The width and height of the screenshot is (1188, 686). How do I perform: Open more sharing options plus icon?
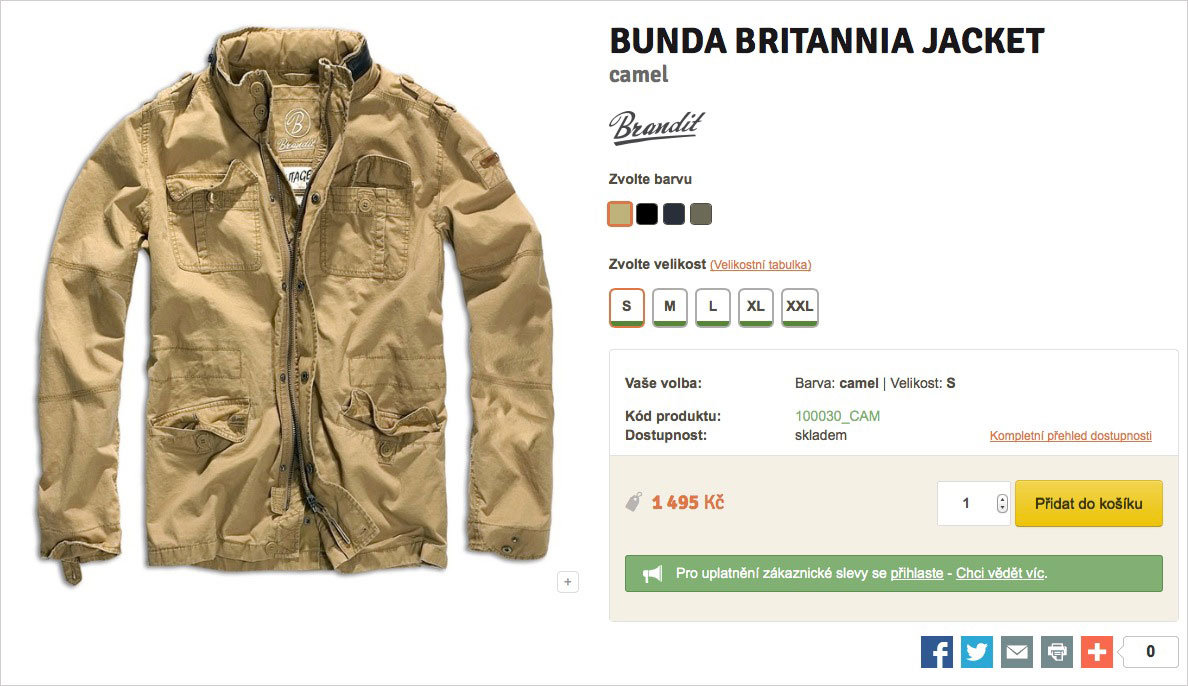click(x=1097, y=652)
